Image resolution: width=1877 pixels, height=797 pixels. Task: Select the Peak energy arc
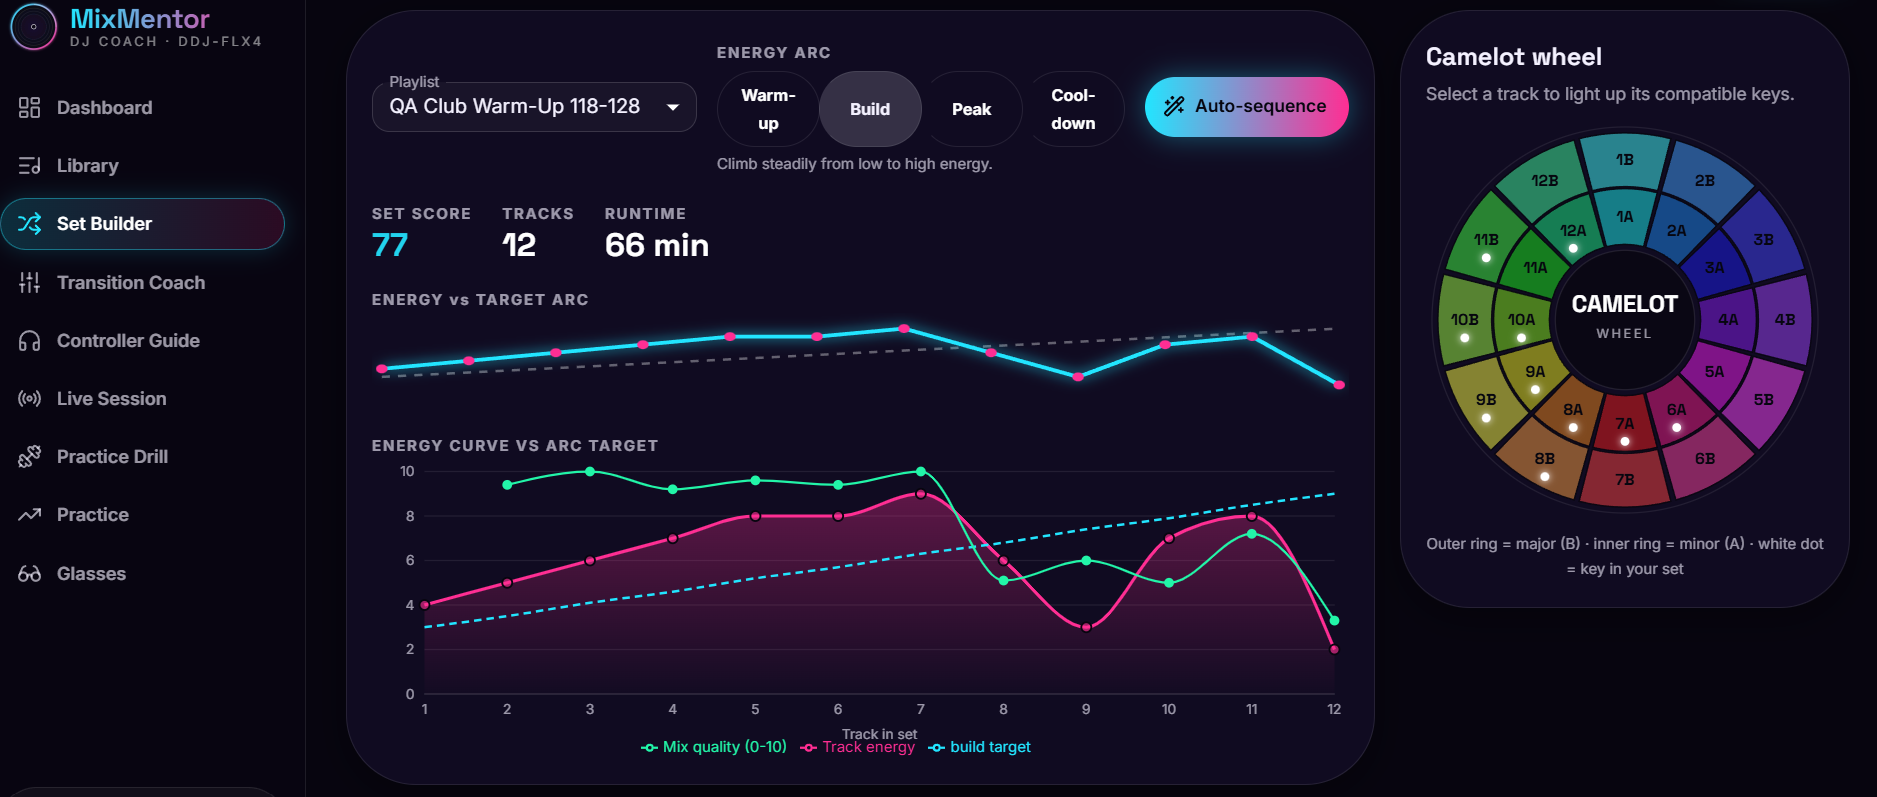(x=971, y=109)
